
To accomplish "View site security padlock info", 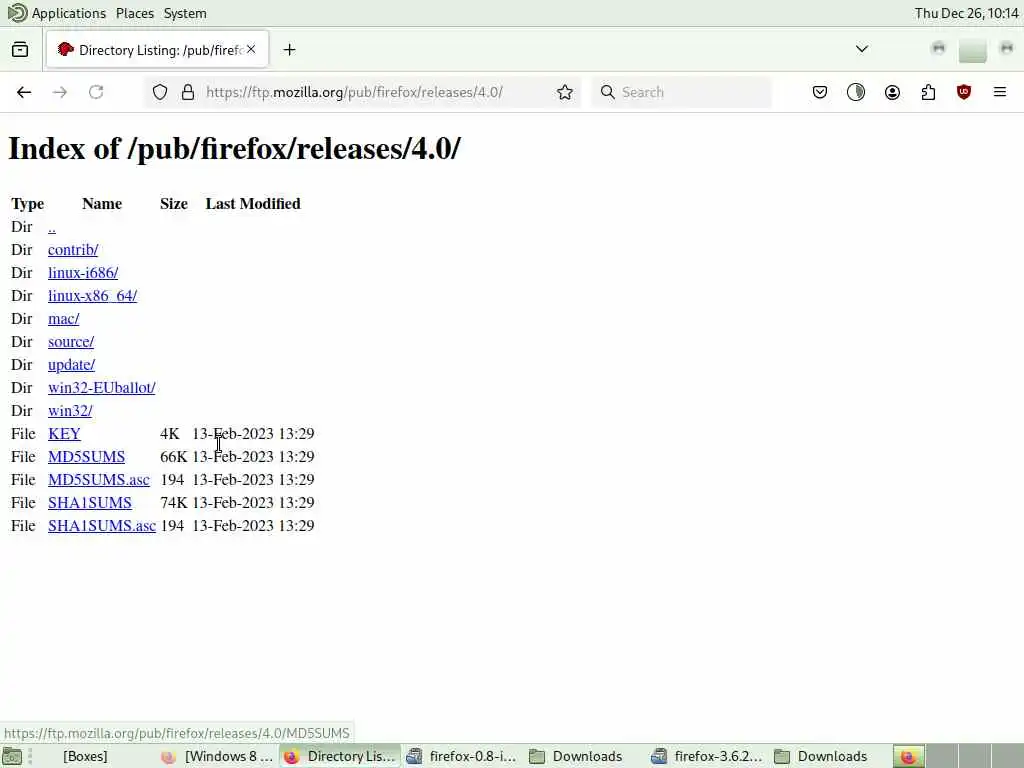I will click(188, 92).
